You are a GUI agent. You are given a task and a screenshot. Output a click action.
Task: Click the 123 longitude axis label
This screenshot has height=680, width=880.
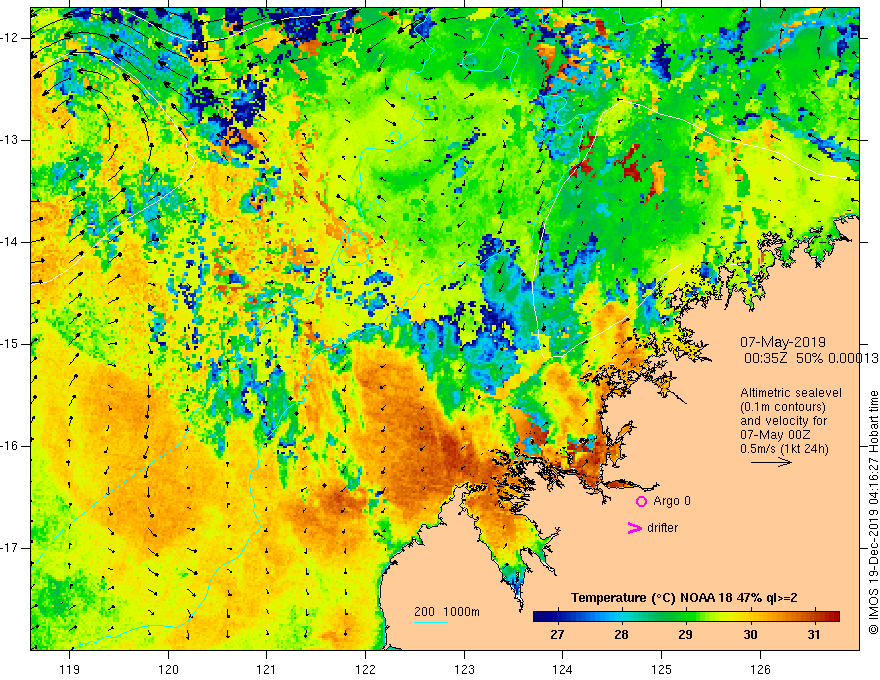[x=464, y=669]
